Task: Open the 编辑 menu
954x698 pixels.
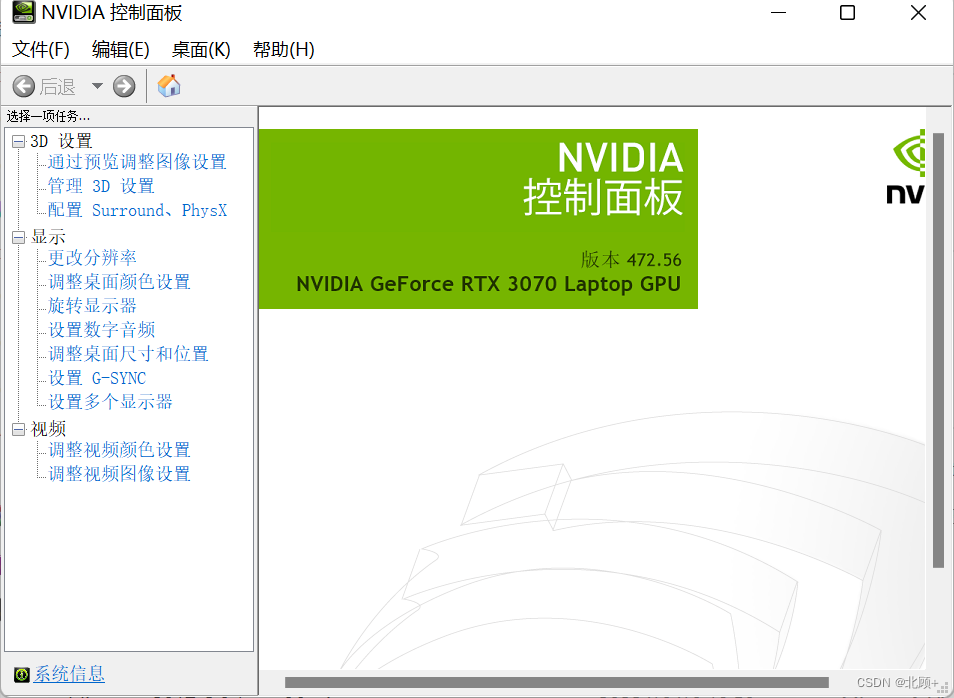Action: (x=120, y=50)
